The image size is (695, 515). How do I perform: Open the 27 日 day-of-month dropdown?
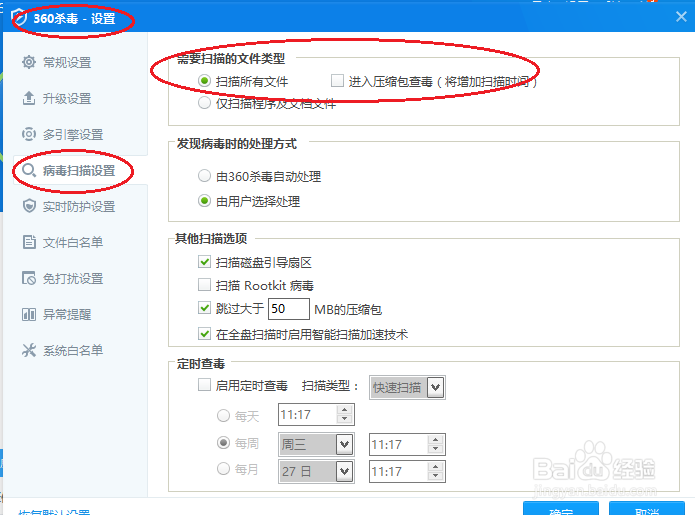(316, 472)
